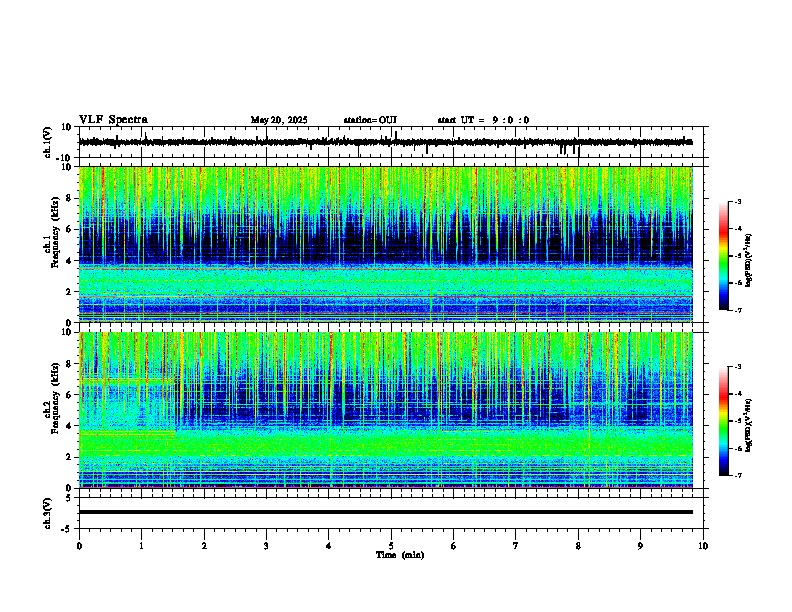Click the "ch.3(V)" axis label
Image resolution: width=792 pixels, height=612 pixels.
tap(48, 513)
